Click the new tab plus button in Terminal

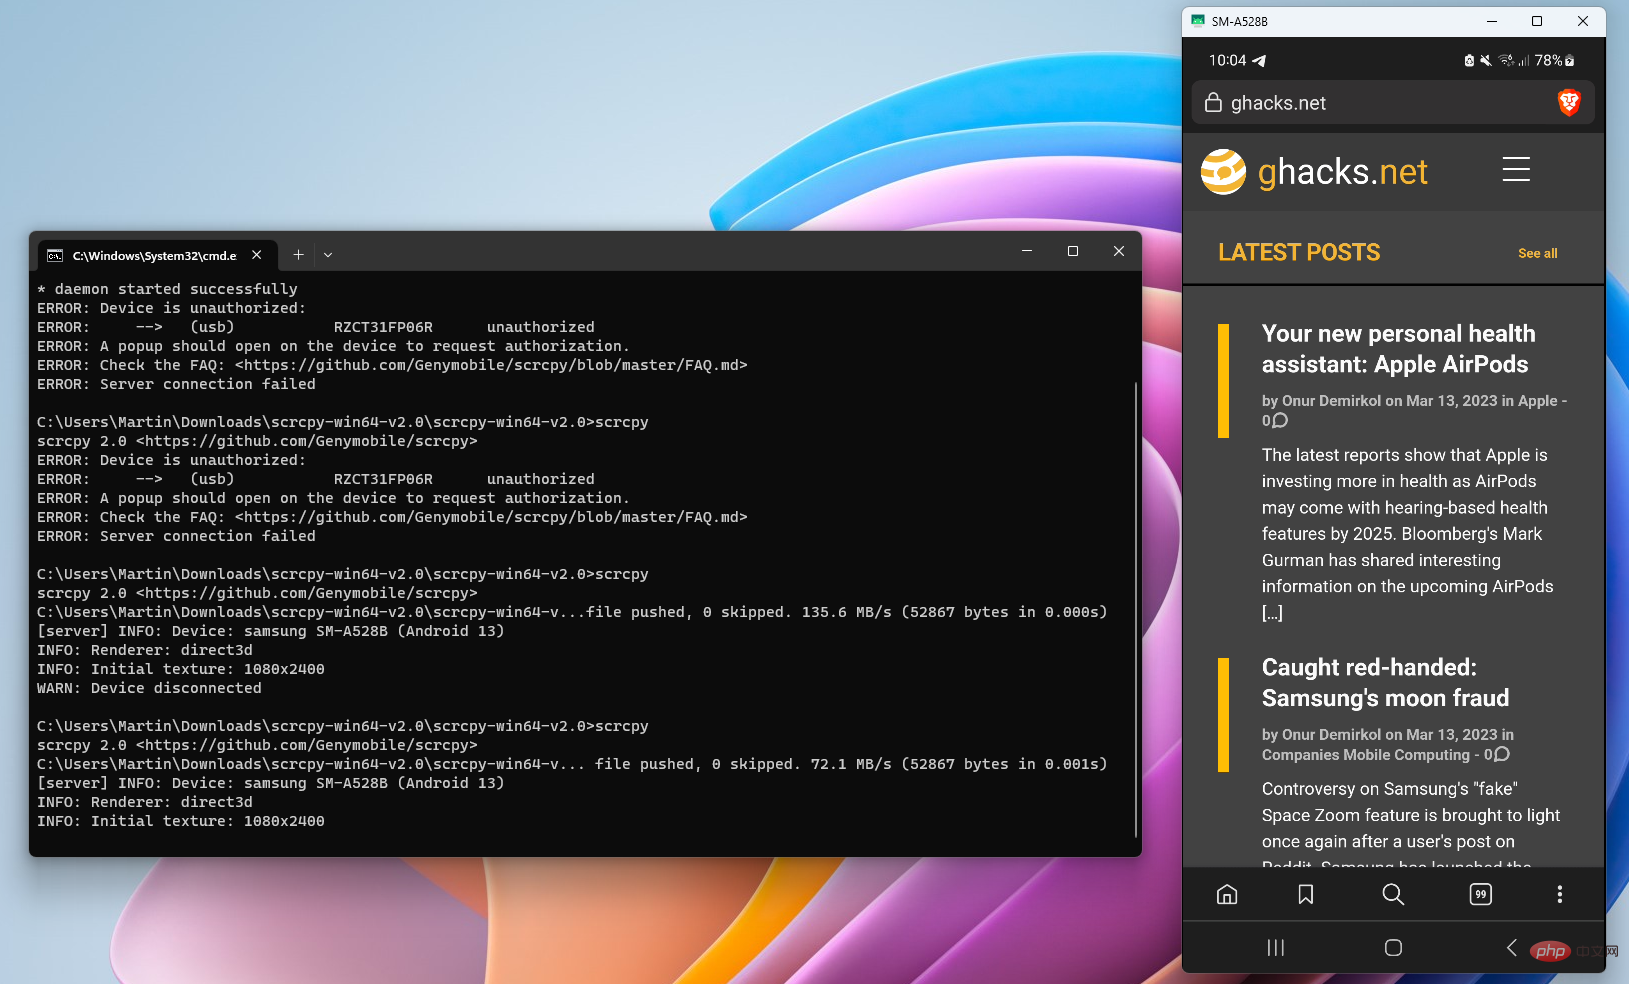[298, 254]
